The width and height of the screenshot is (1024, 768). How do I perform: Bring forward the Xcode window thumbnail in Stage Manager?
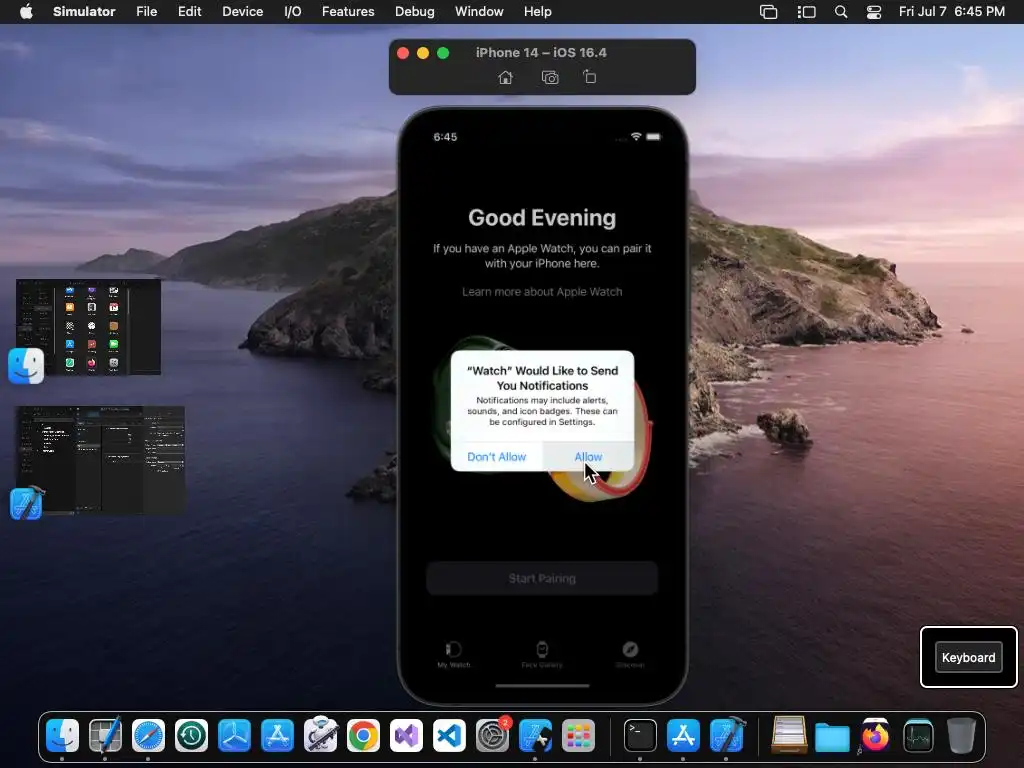(x=101, y=460)
